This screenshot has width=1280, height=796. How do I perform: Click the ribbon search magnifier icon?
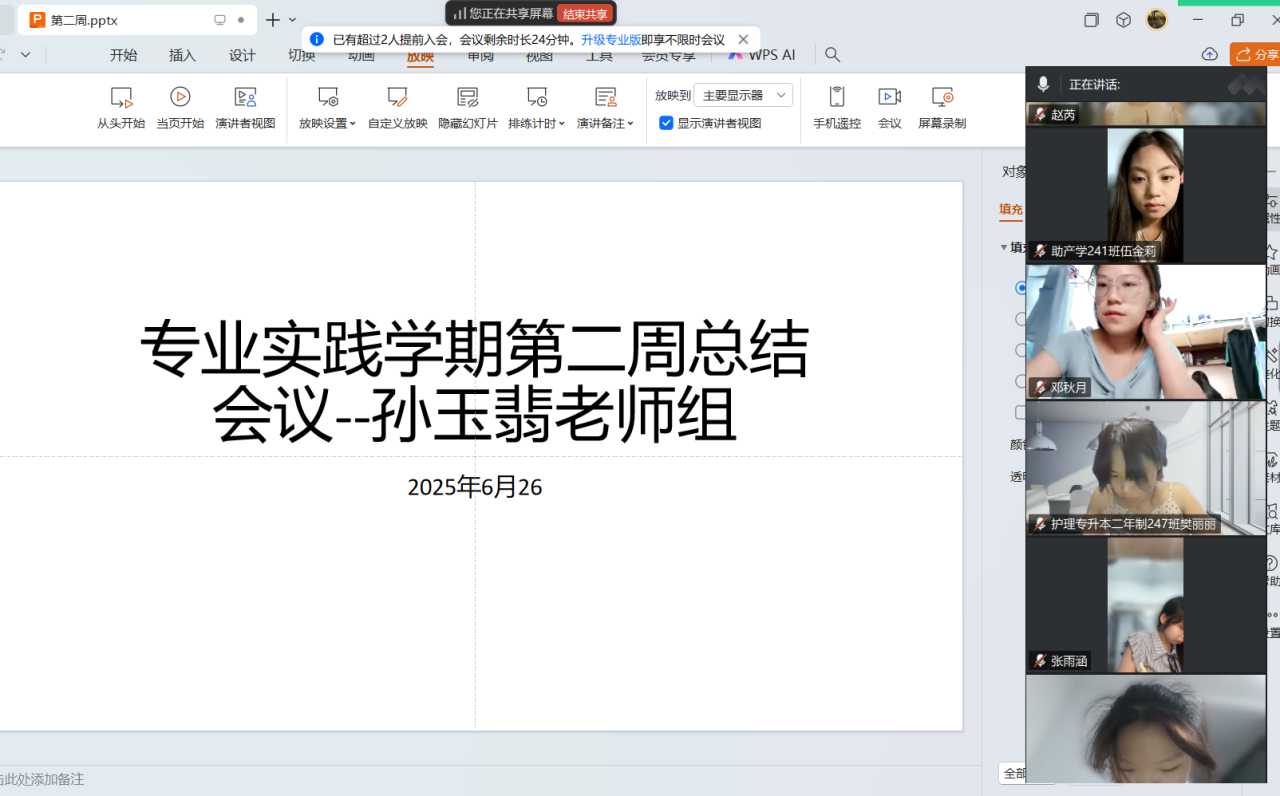coord(832,55)
